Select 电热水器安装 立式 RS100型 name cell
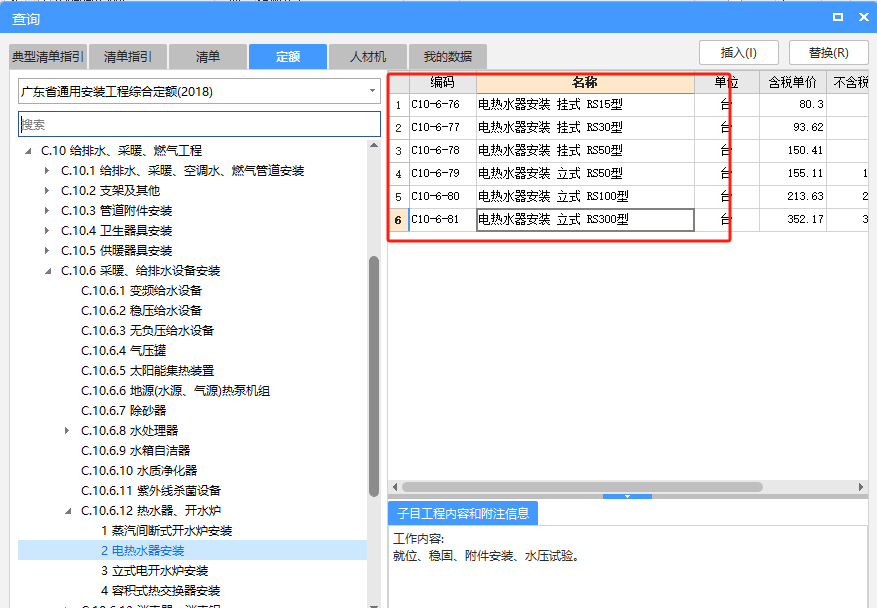The width and height of the screenshot is (877, 608). (x=585, y=196)
